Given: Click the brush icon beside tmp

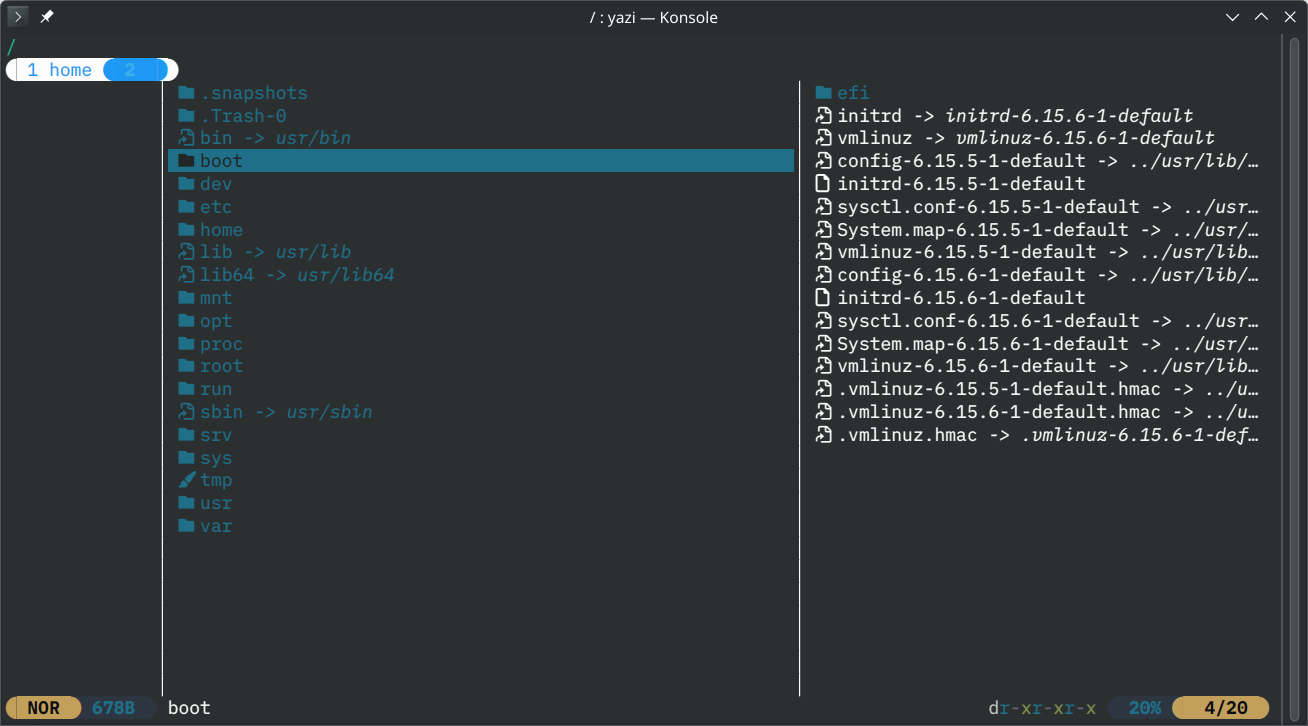Looking at the screenshot, I should (185, 480).
